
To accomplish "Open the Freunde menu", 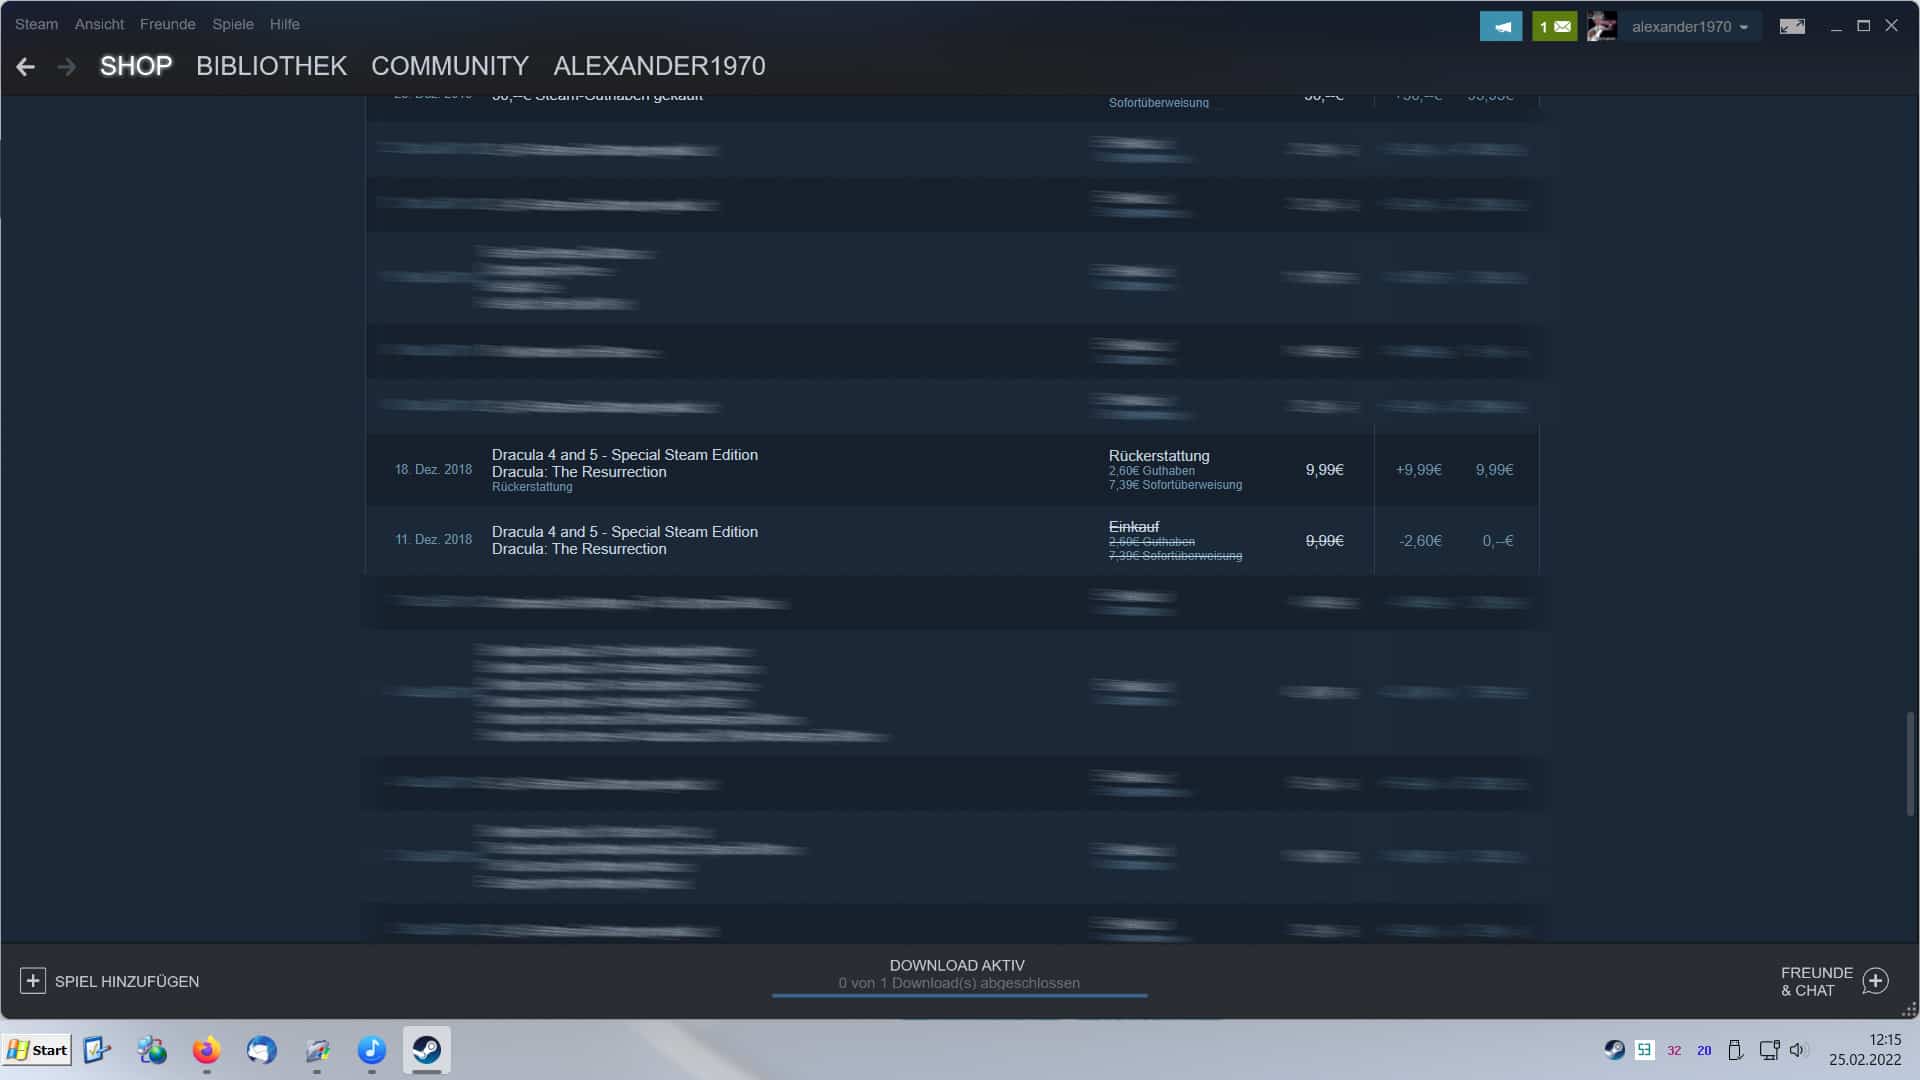I will click(x=167, y=24).
